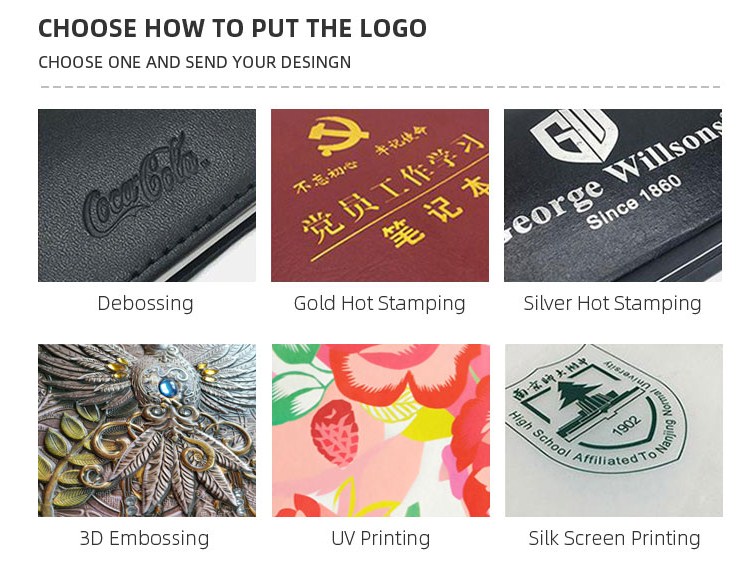Select the UV Printing floral image
Viewport: 751px width, 561px height.
[381, 430]
